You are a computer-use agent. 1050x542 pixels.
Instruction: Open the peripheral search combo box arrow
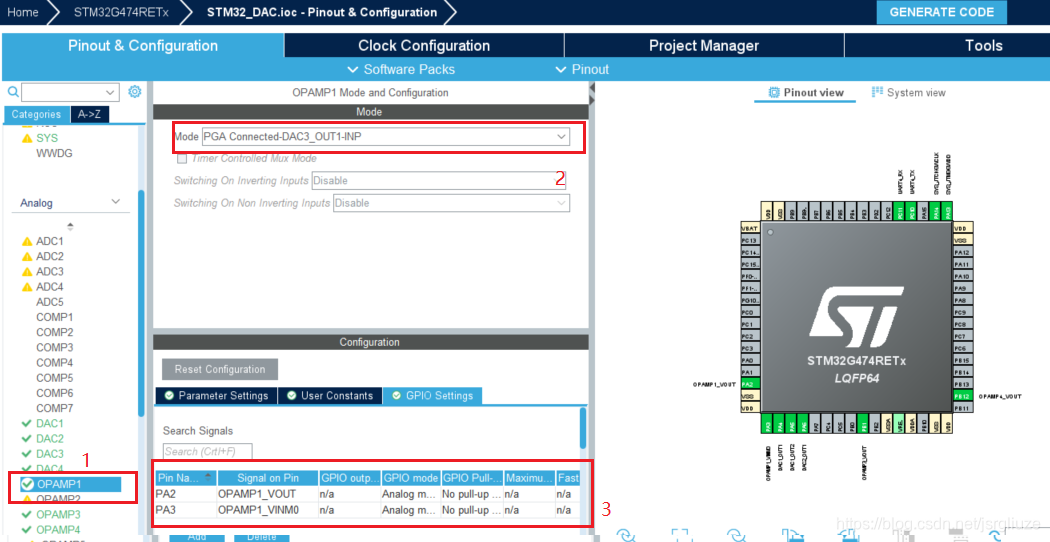pyautogui.click(x=110, y=92)
